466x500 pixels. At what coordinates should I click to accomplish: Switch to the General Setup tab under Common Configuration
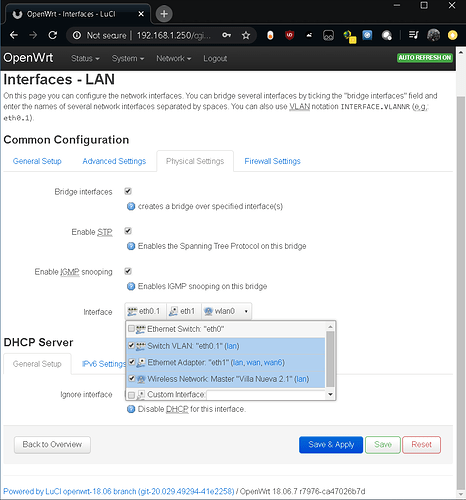[x=37, y=161]
